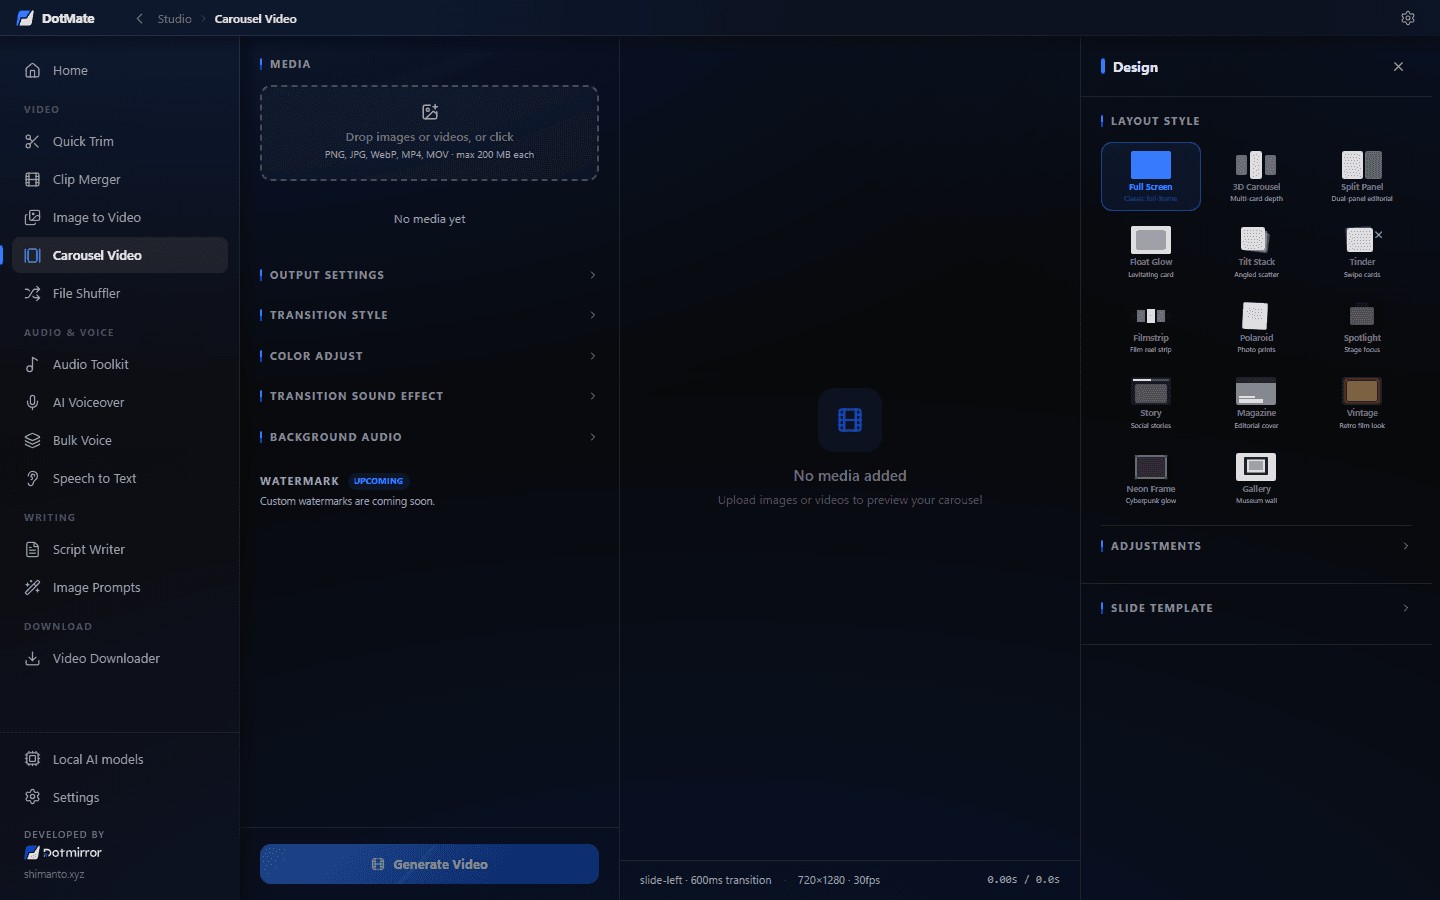Select the Float Glow layout

[x=1151, y=252]
